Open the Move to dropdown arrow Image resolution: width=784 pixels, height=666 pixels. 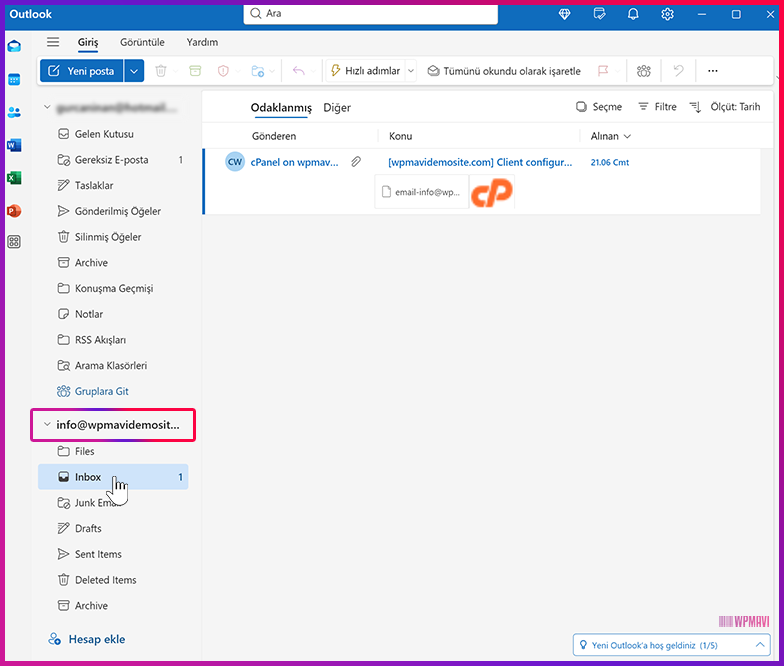tap(272, 72)
